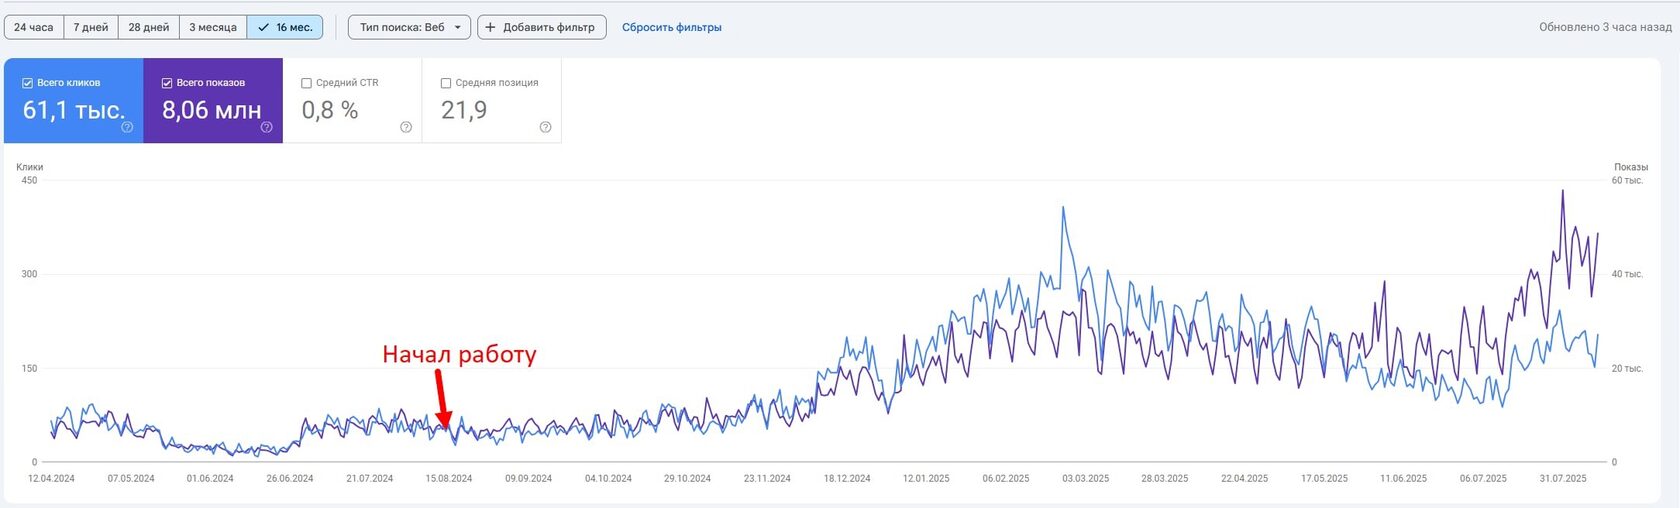Open help icon on Средний CTR card
Screen dimensions: 1680x508
tap(406, 127)
